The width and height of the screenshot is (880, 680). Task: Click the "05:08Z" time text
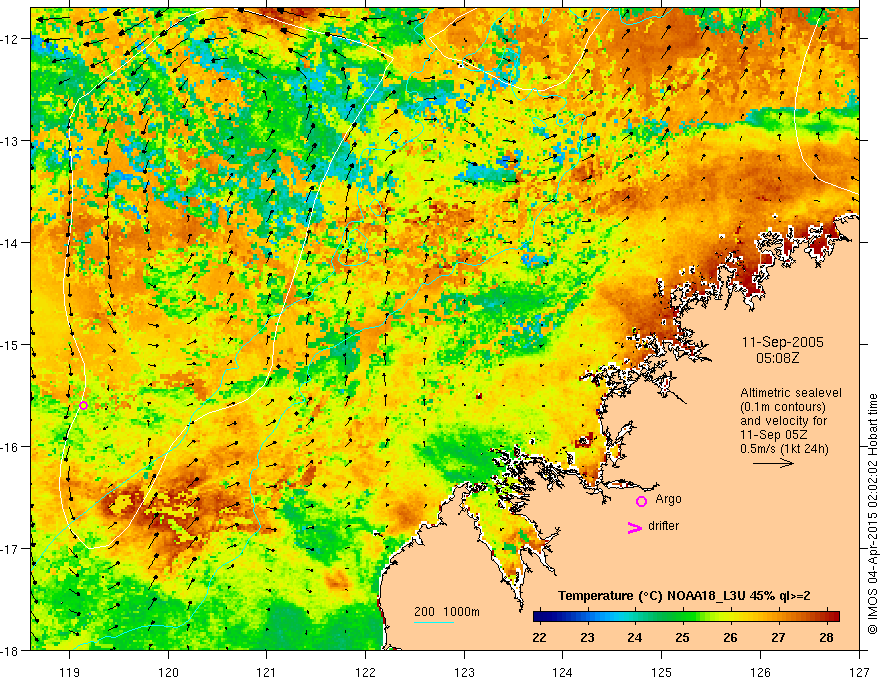777,357
